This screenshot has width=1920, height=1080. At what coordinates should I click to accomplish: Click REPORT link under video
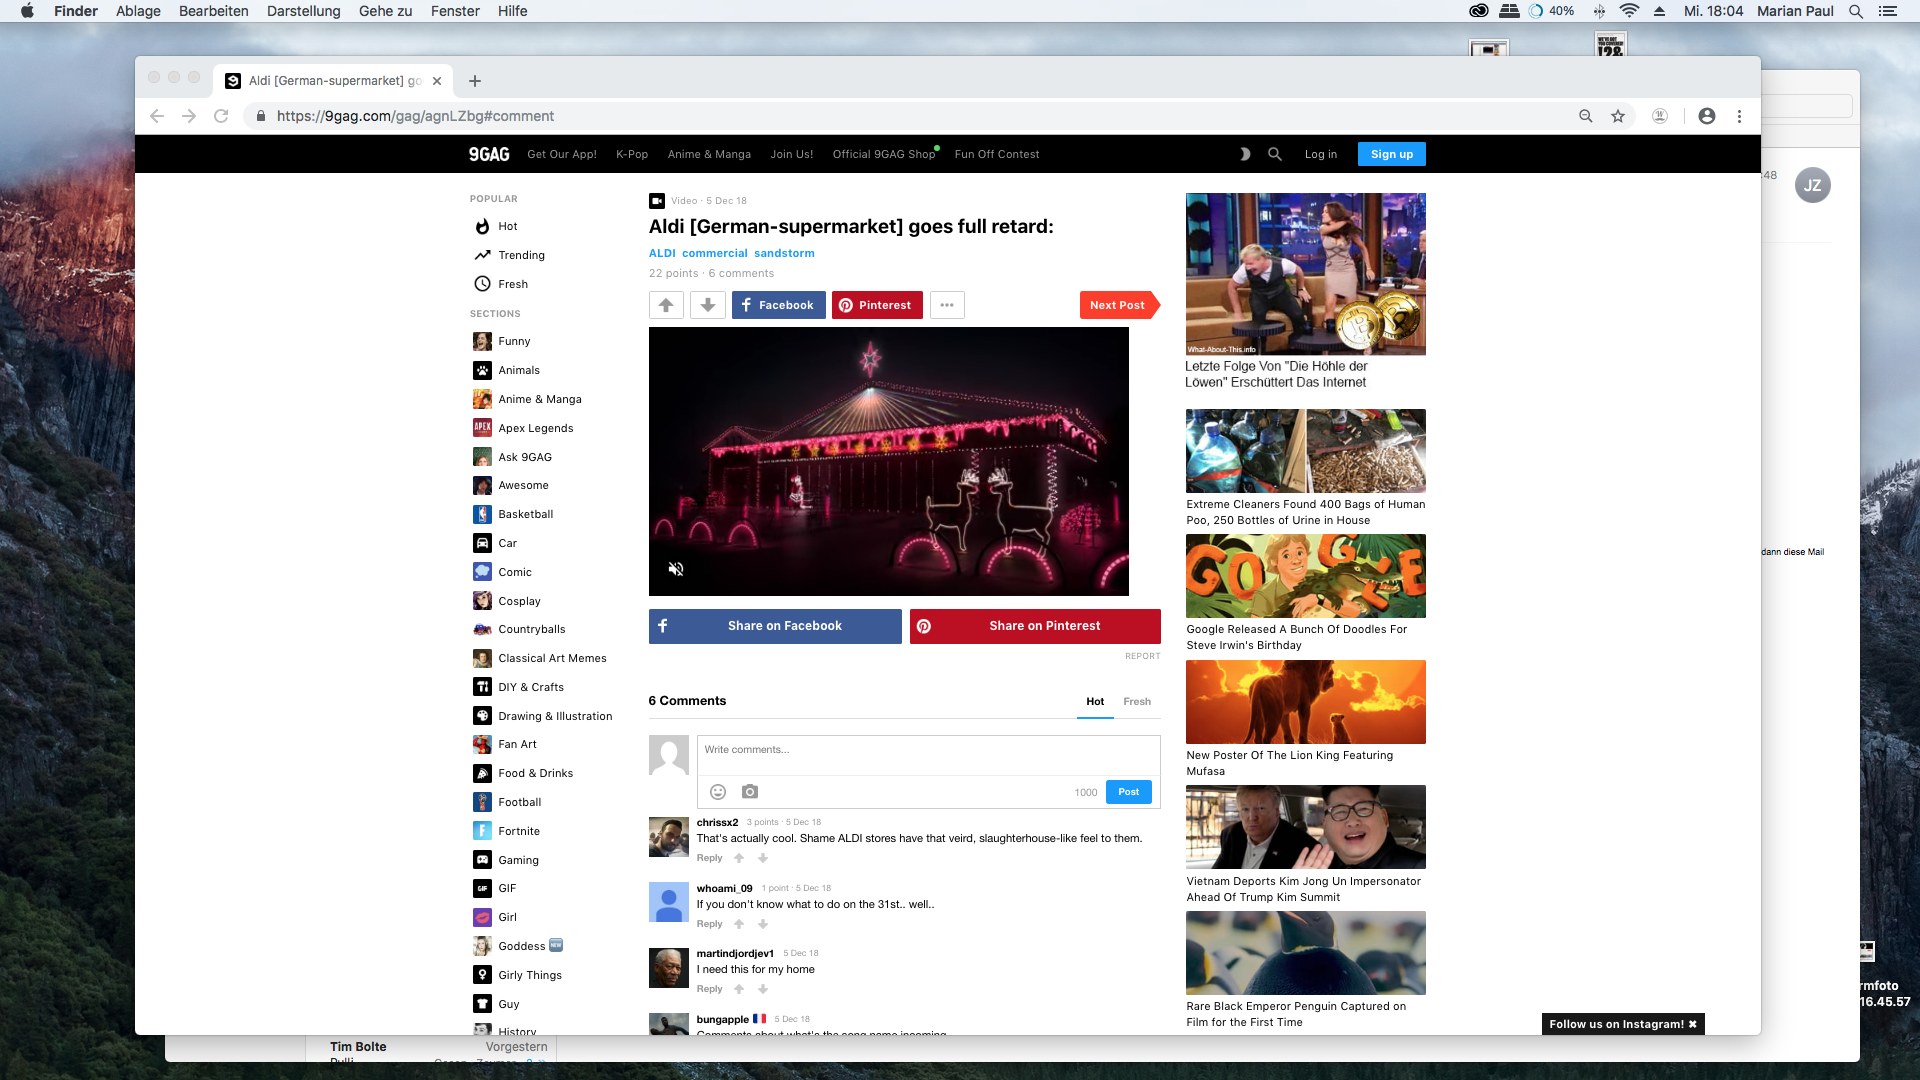point(1143,656)
